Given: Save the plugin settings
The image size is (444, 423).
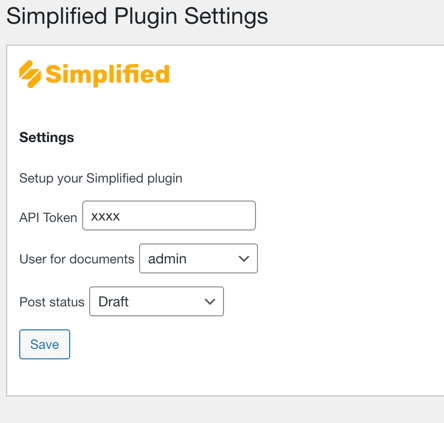Looking at the screenshot, I should pos(45,344).
